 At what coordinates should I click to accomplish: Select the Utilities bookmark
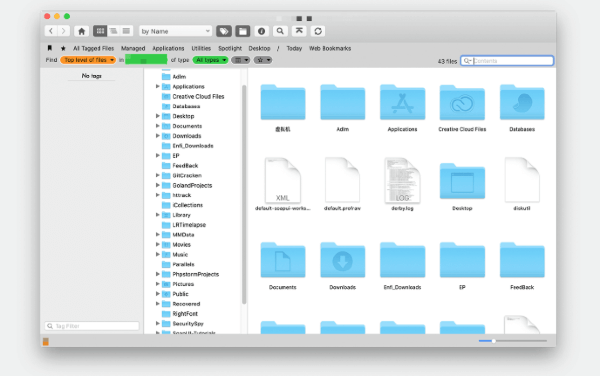[201, 48]
